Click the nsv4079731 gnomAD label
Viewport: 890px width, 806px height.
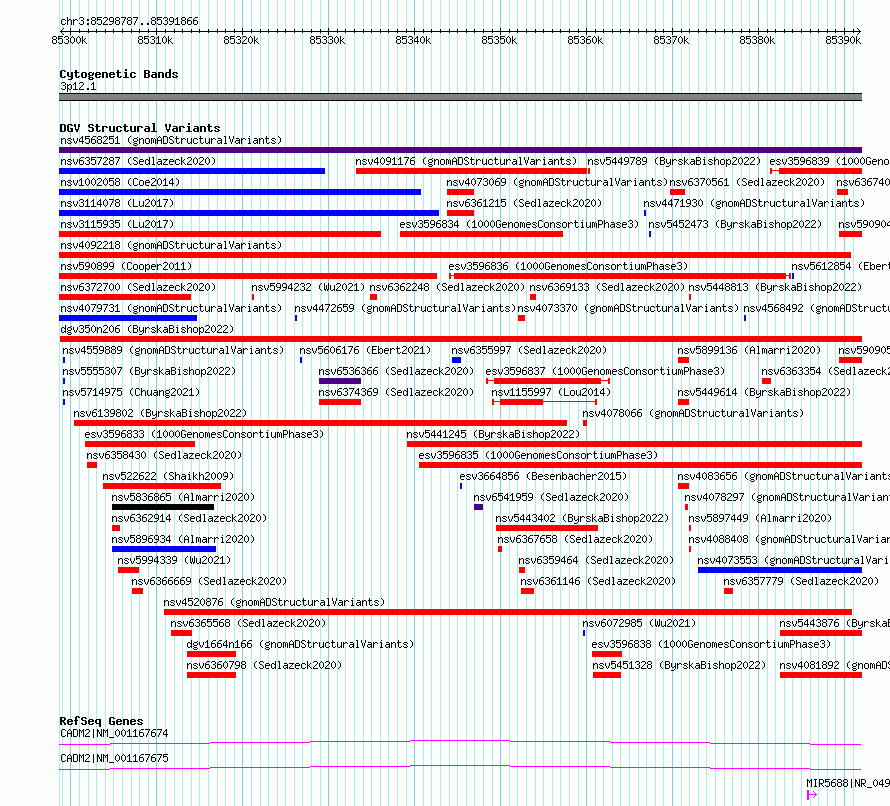tap(171, 308)
